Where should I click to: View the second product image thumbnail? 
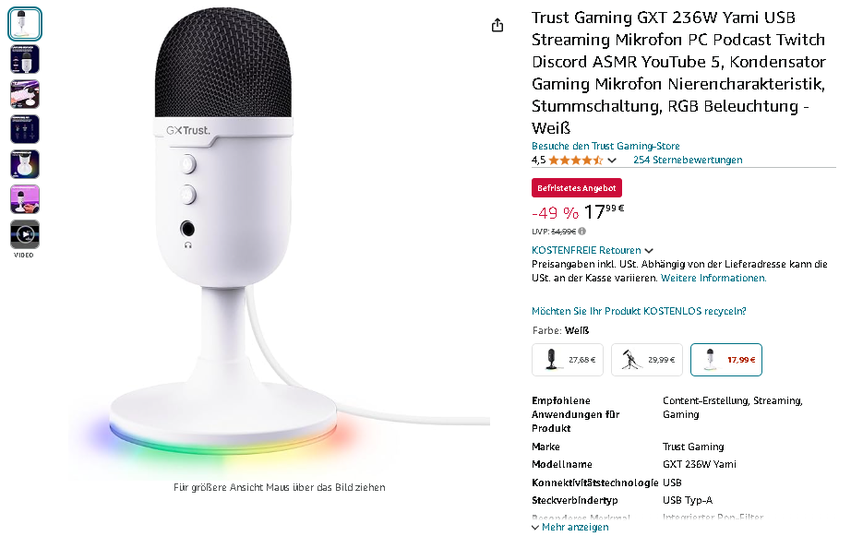coord(25,59)
